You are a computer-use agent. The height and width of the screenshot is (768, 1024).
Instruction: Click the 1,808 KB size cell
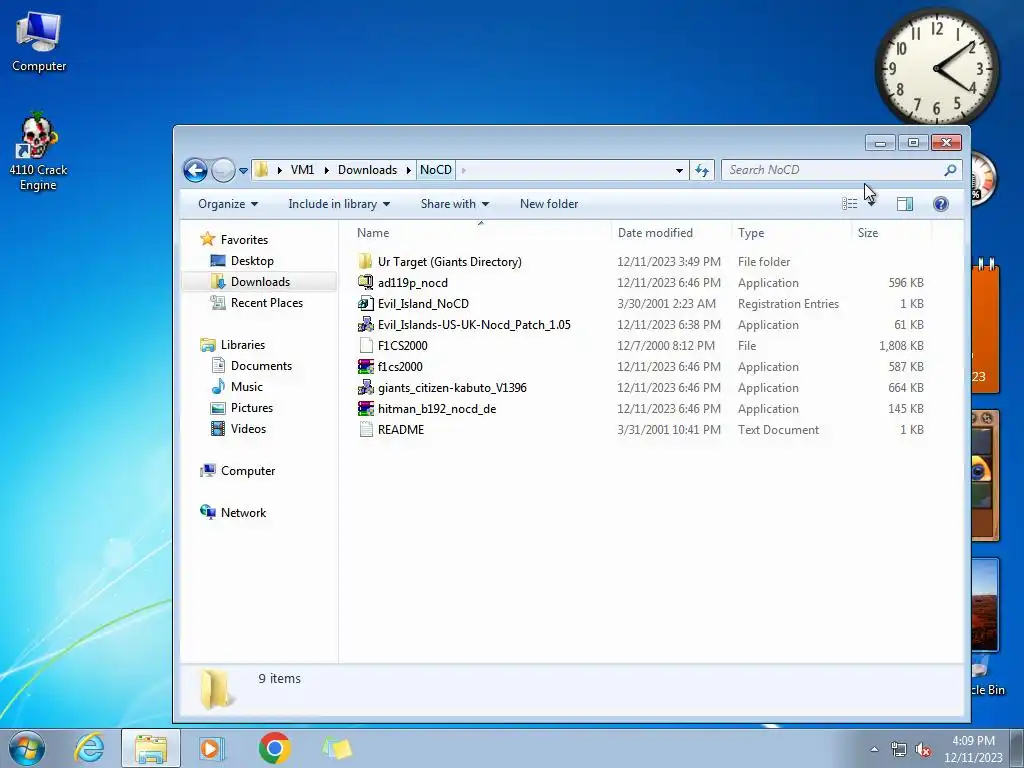[x=901, y=345]
